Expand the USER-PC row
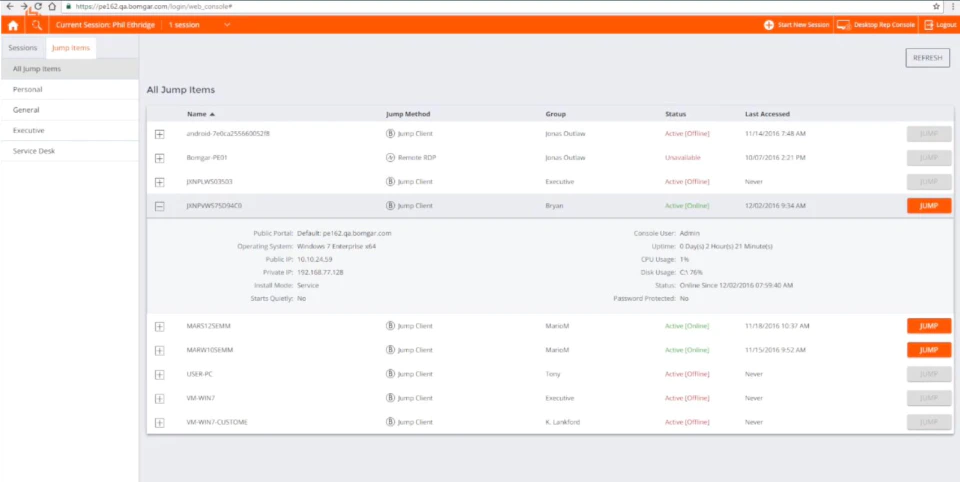960x482 pixels. point(159,374)
